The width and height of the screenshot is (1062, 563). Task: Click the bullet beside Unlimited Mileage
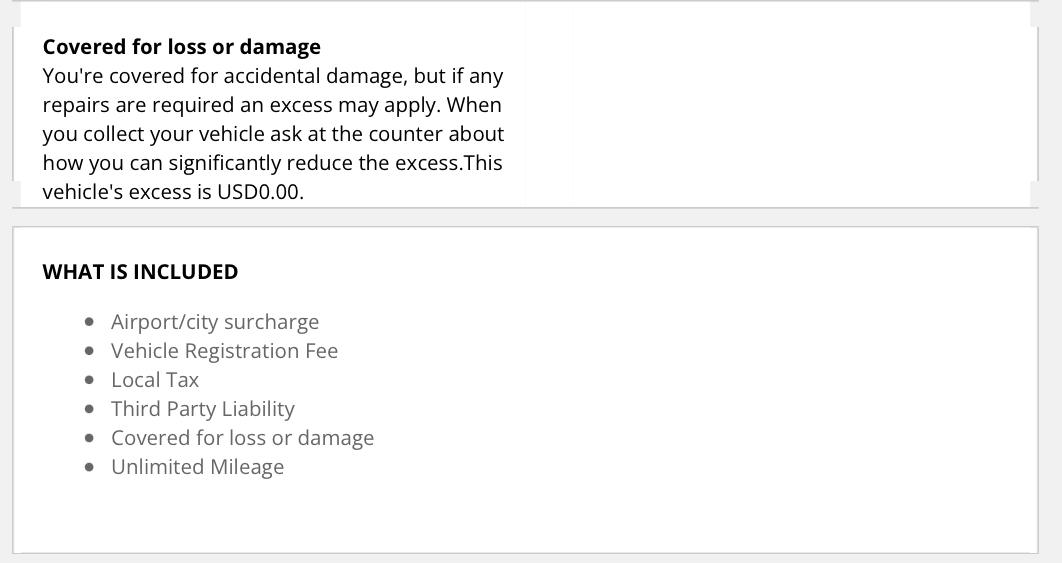click(91, 467)
